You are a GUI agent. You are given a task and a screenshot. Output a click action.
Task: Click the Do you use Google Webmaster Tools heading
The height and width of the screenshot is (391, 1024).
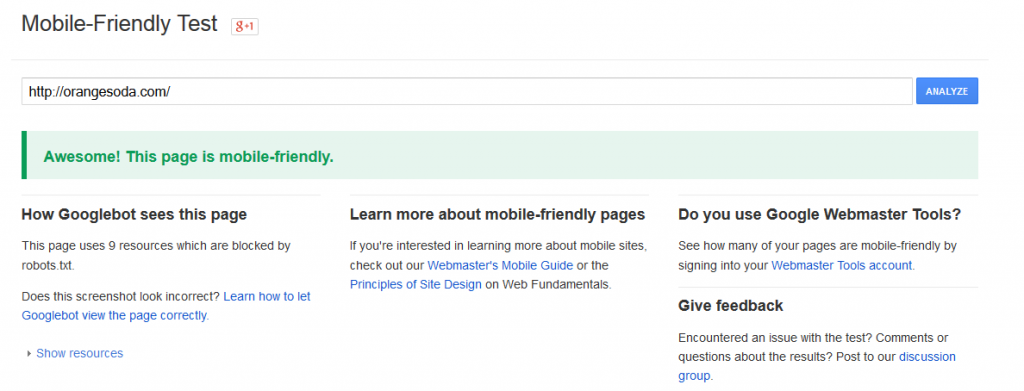click(x=820, y=215)
